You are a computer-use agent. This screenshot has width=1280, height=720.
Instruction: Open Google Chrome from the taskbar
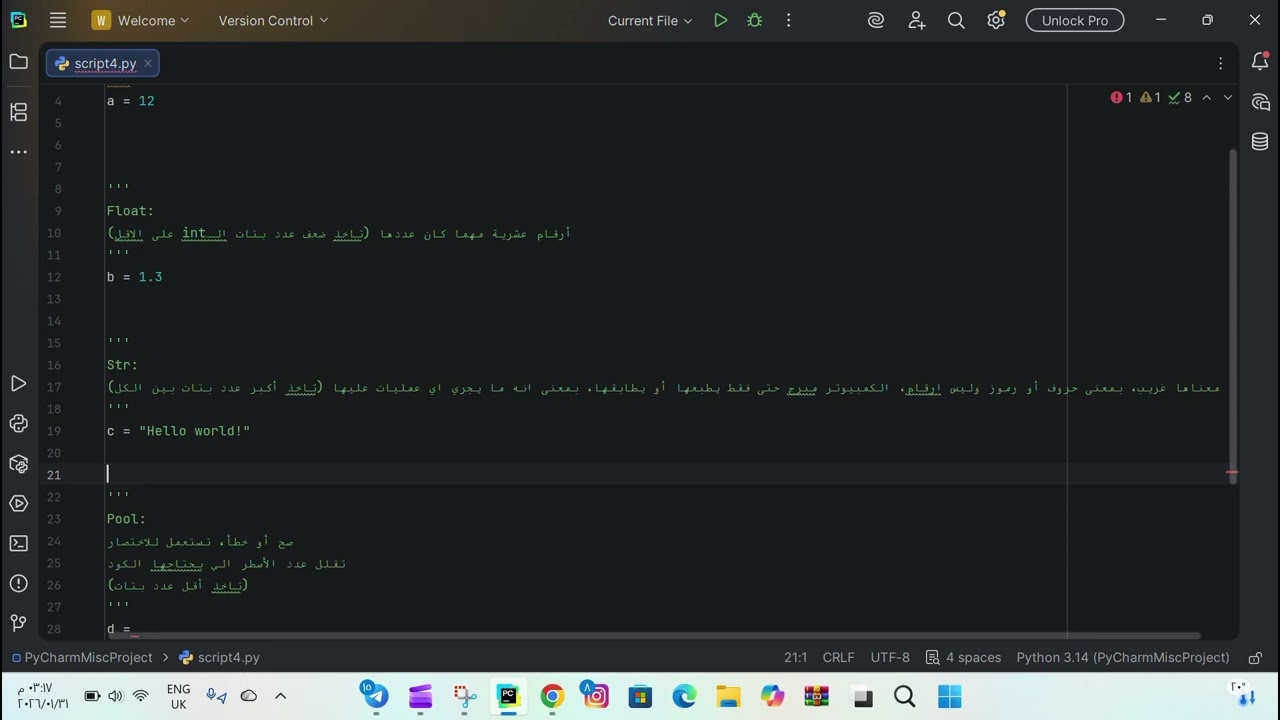coord(552,696)
